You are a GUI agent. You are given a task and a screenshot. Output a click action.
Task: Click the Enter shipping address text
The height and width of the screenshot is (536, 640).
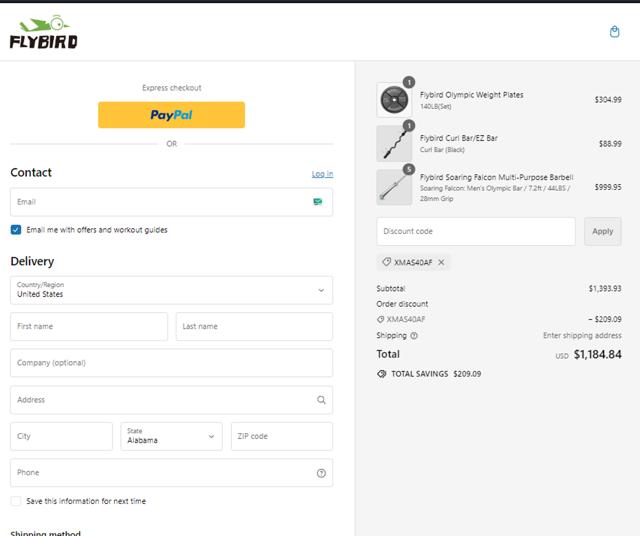(x=582, y=336)
